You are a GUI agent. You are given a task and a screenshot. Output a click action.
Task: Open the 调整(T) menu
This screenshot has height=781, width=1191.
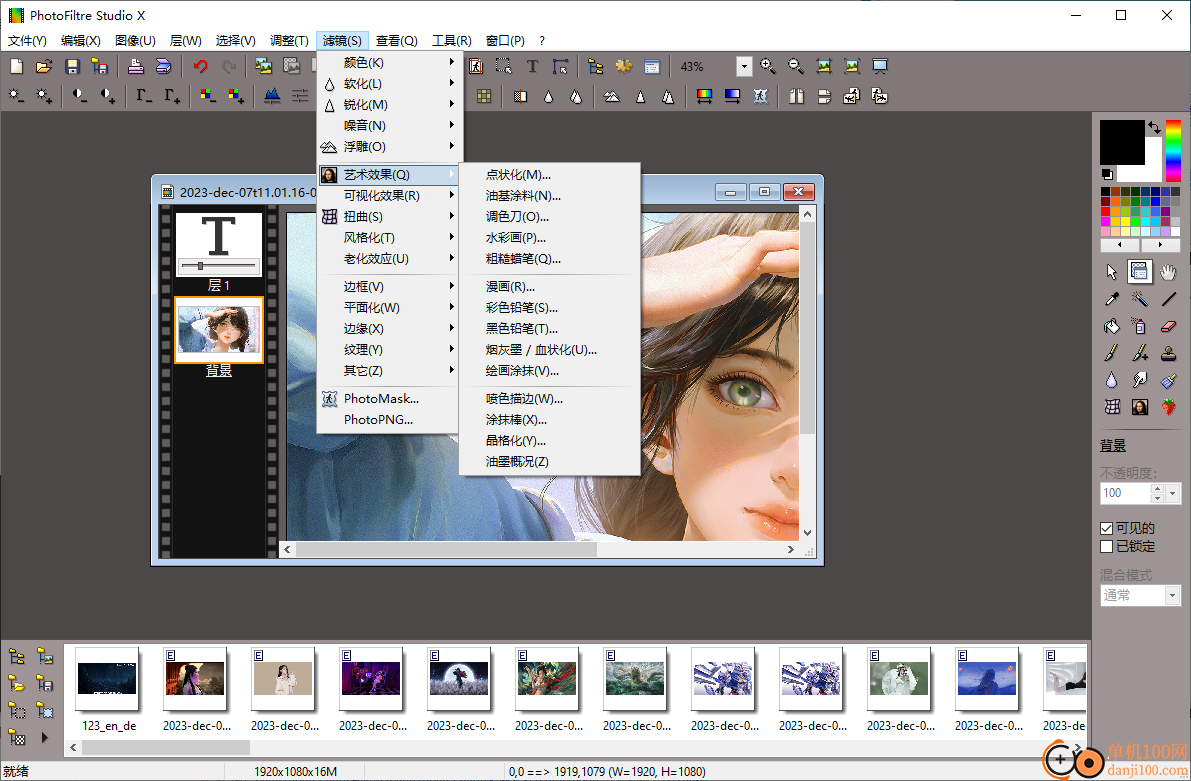[289, 40]
